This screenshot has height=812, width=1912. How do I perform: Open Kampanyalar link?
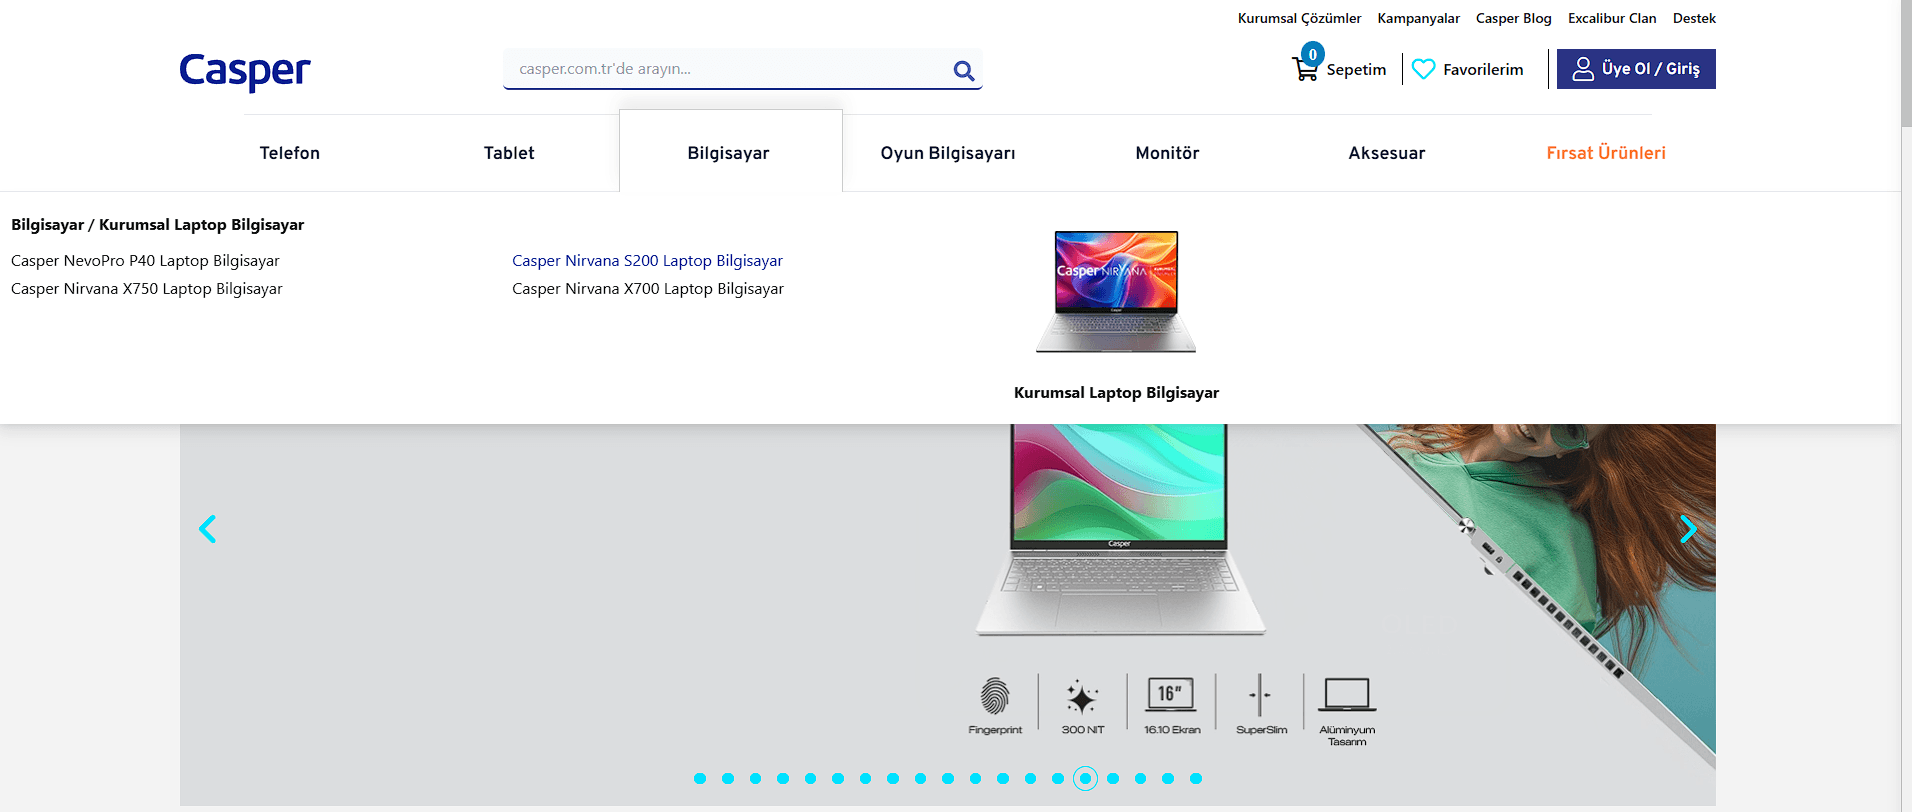click(x=1418, y=18)
